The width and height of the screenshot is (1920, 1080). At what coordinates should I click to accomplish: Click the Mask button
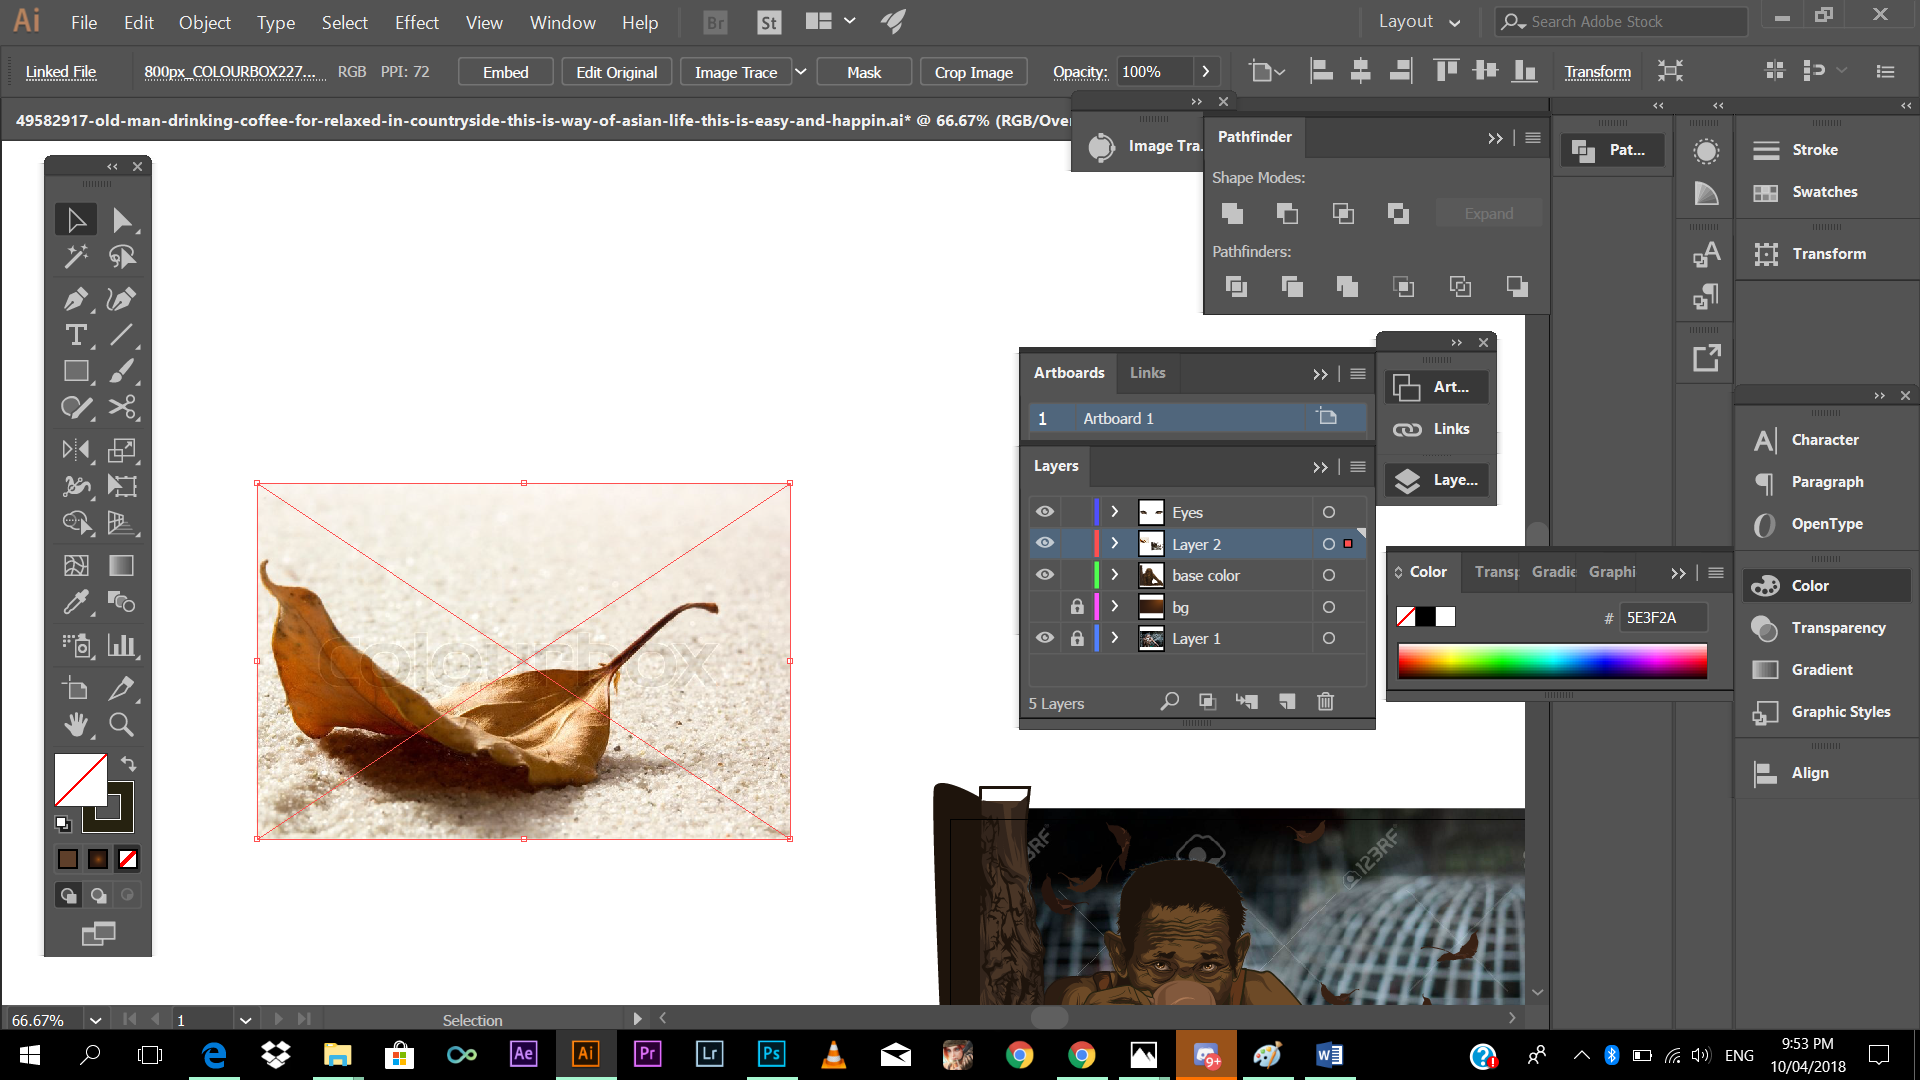point(864,72)
